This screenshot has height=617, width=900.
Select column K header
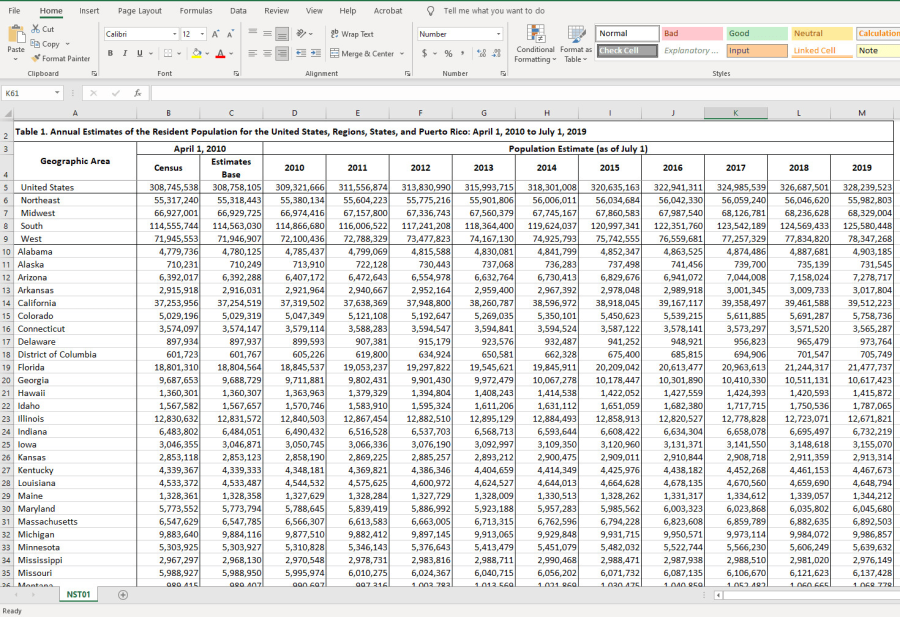point(735,113)
